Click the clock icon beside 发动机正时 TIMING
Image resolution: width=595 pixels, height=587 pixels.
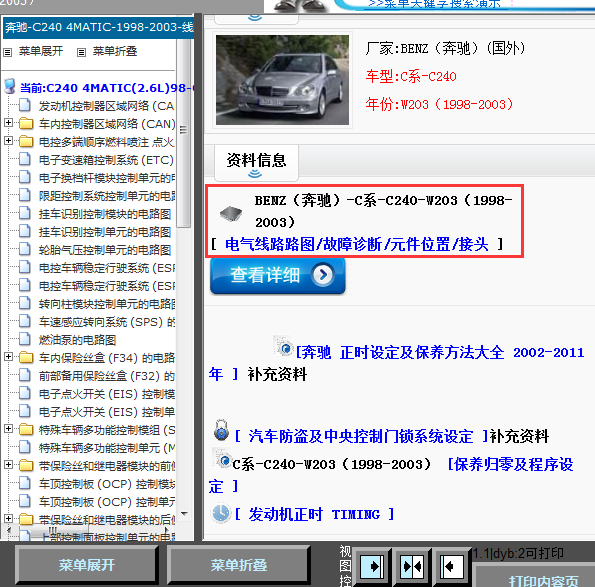coord(220,513)
